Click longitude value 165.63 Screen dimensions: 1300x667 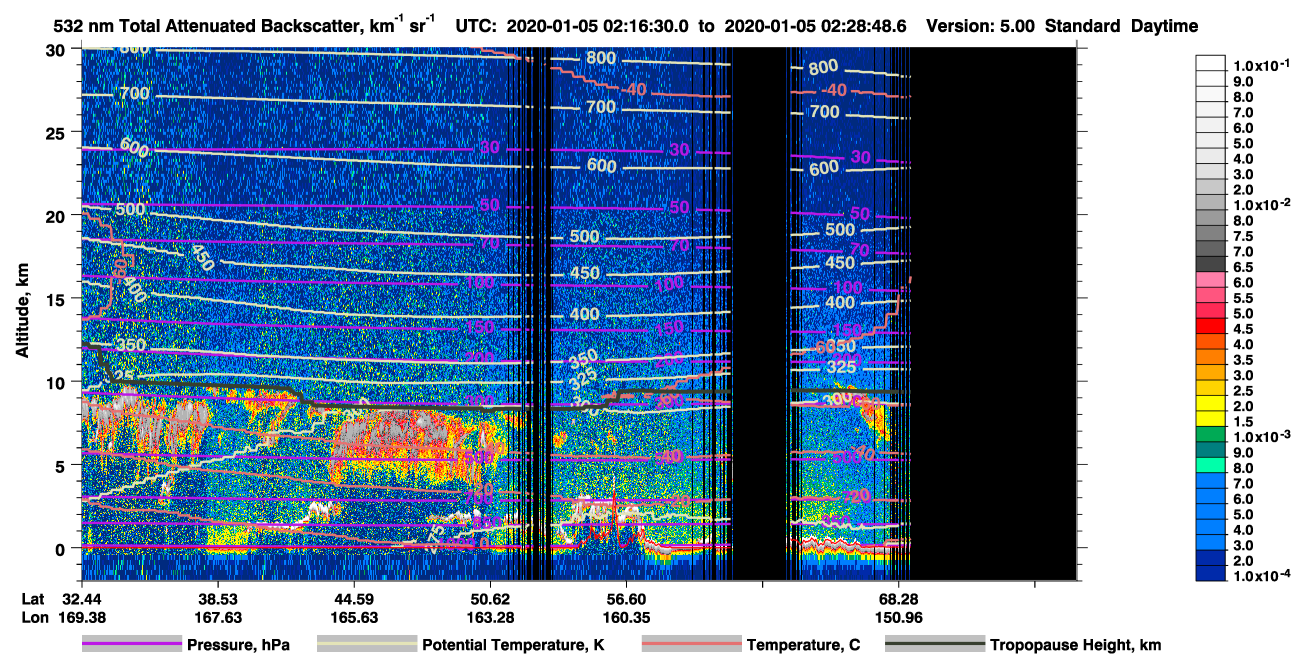354,617
